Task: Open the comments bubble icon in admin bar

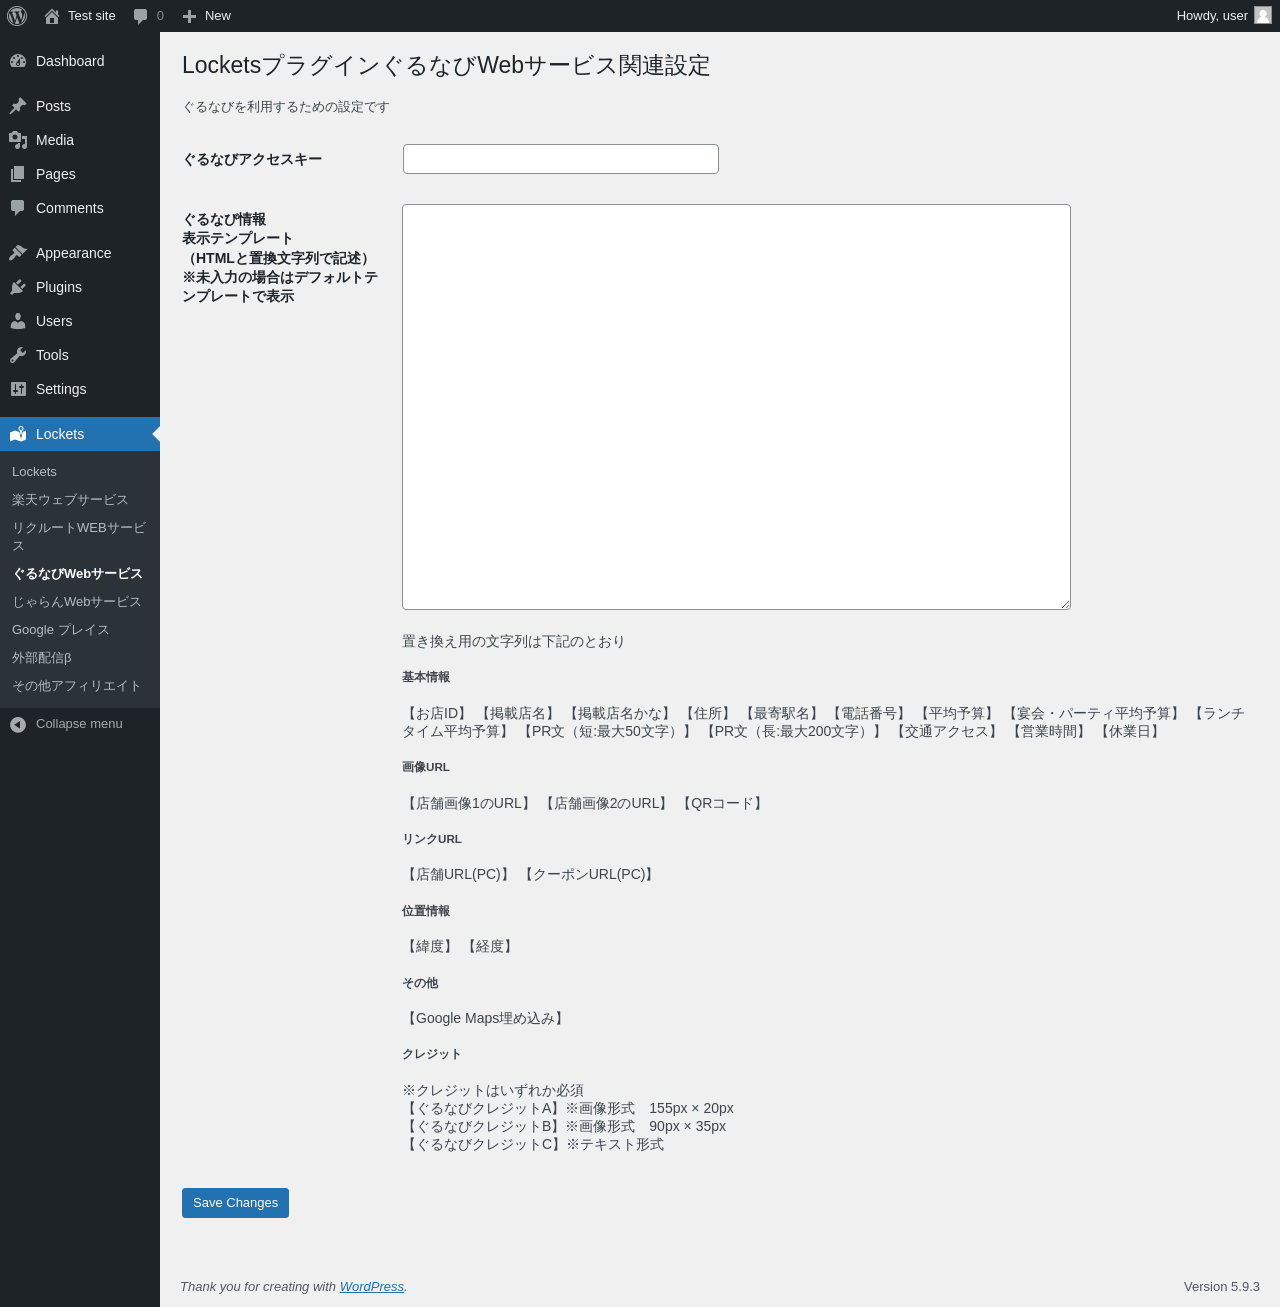Action: click(141, 16)
